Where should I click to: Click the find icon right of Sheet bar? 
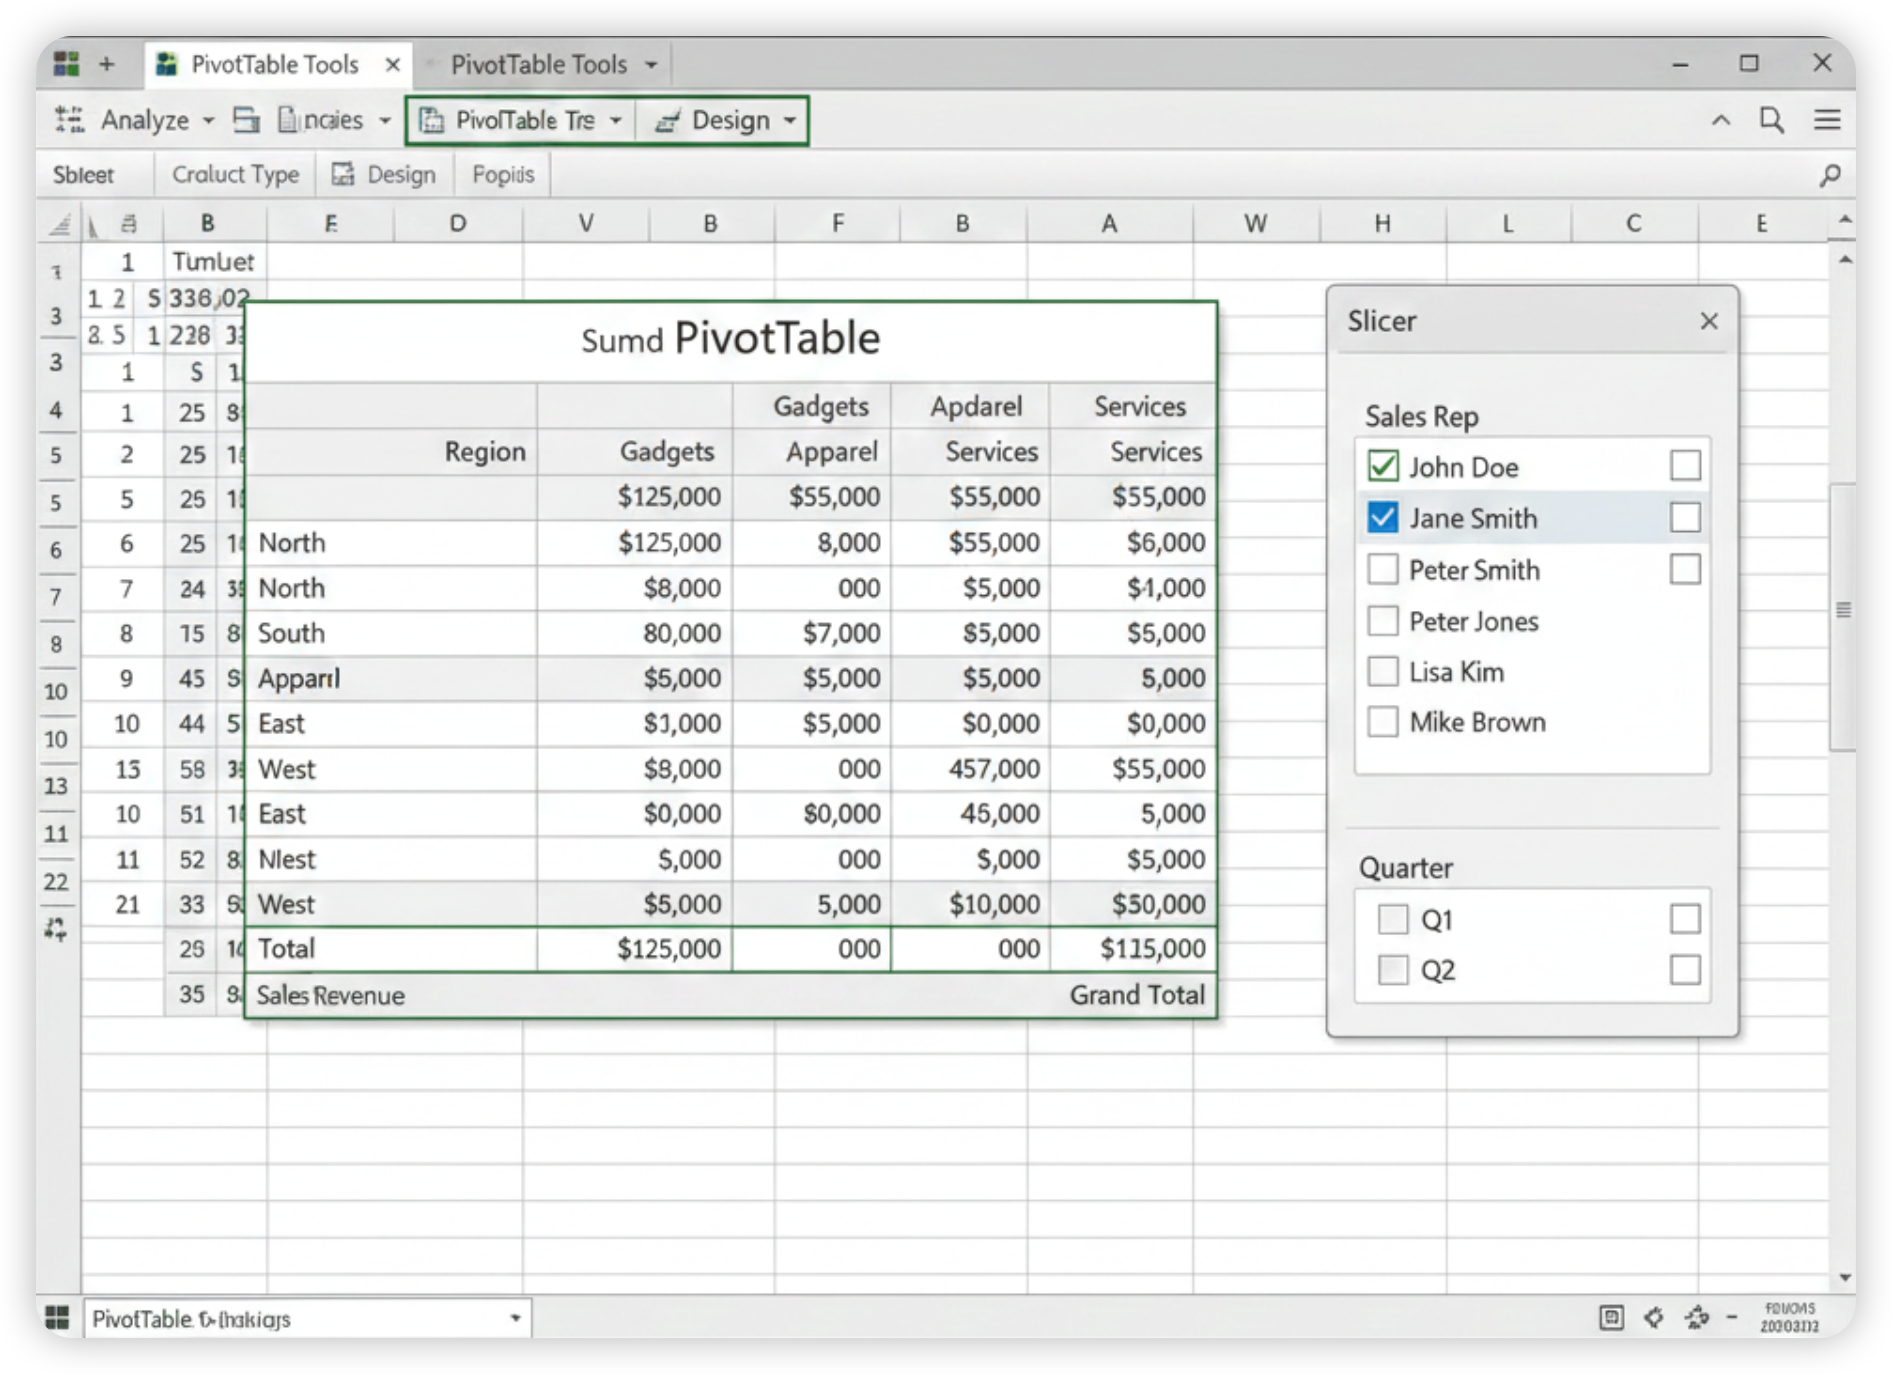[x=1829, y=175]
